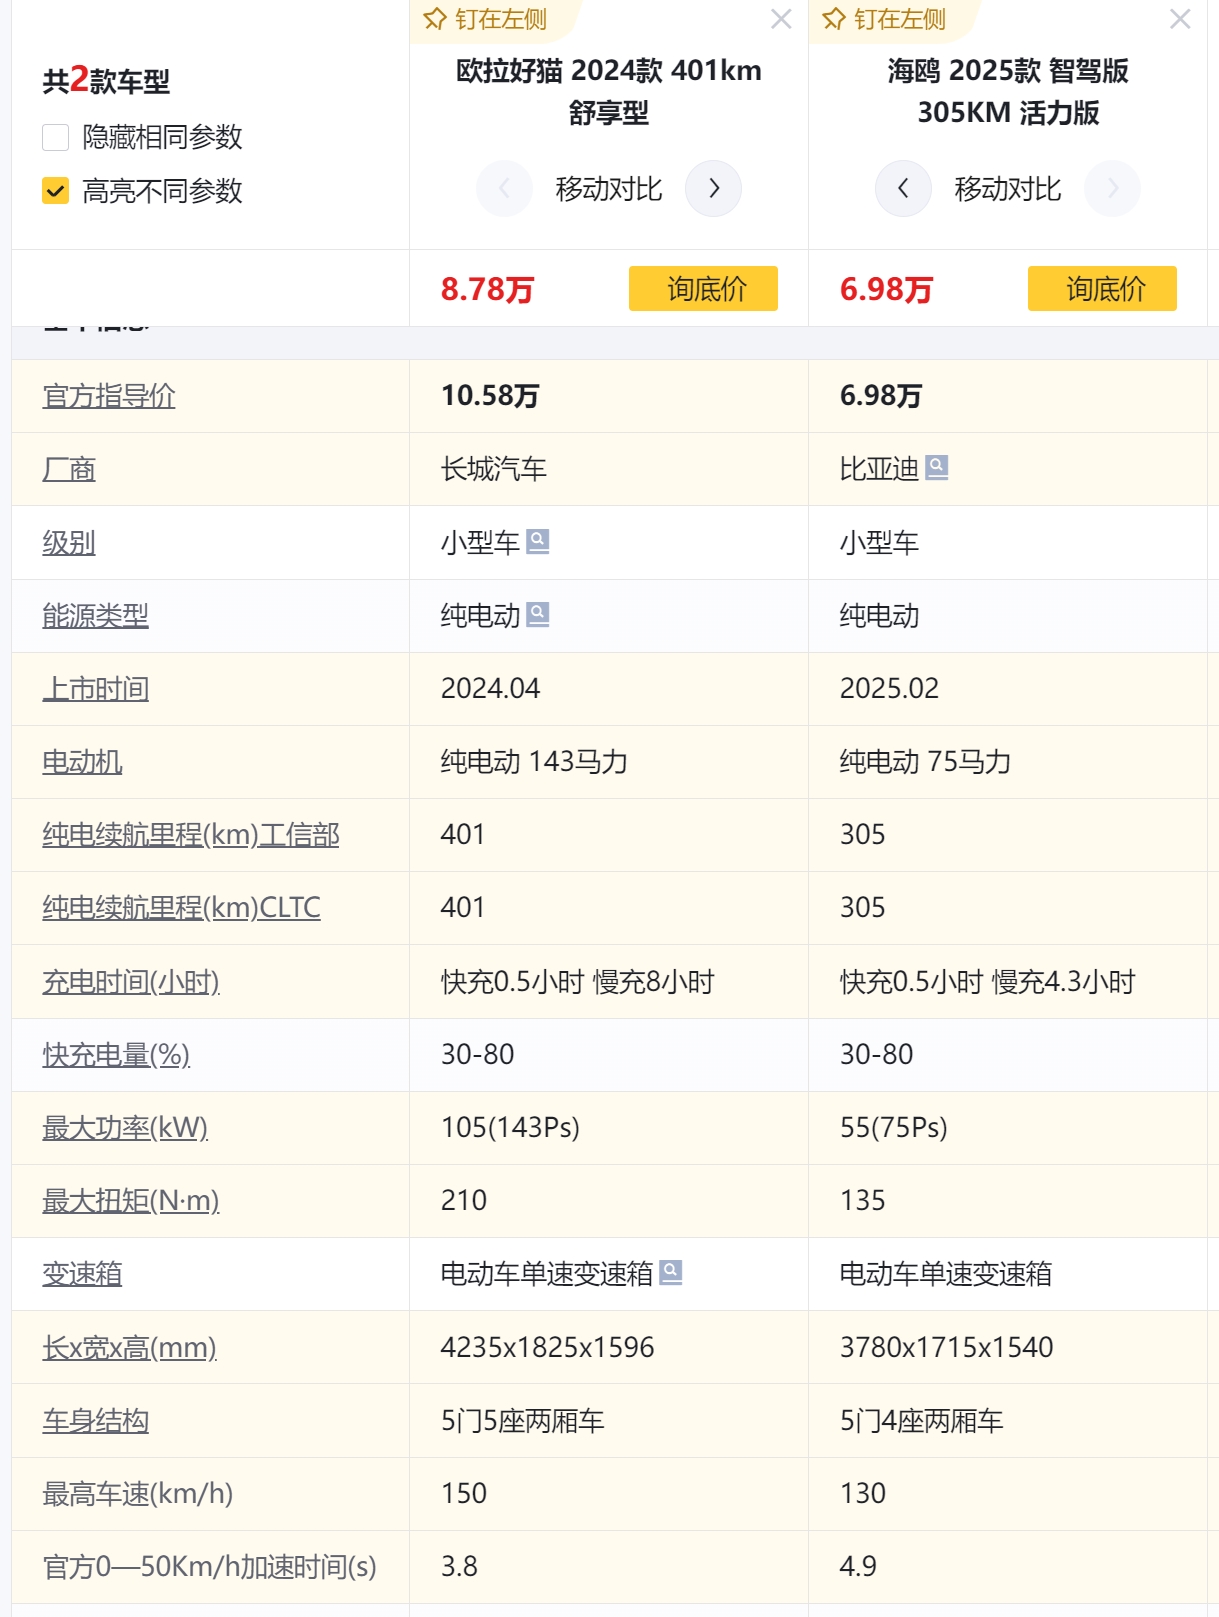Open the 最大功率(kW) parameter link

125,1128
